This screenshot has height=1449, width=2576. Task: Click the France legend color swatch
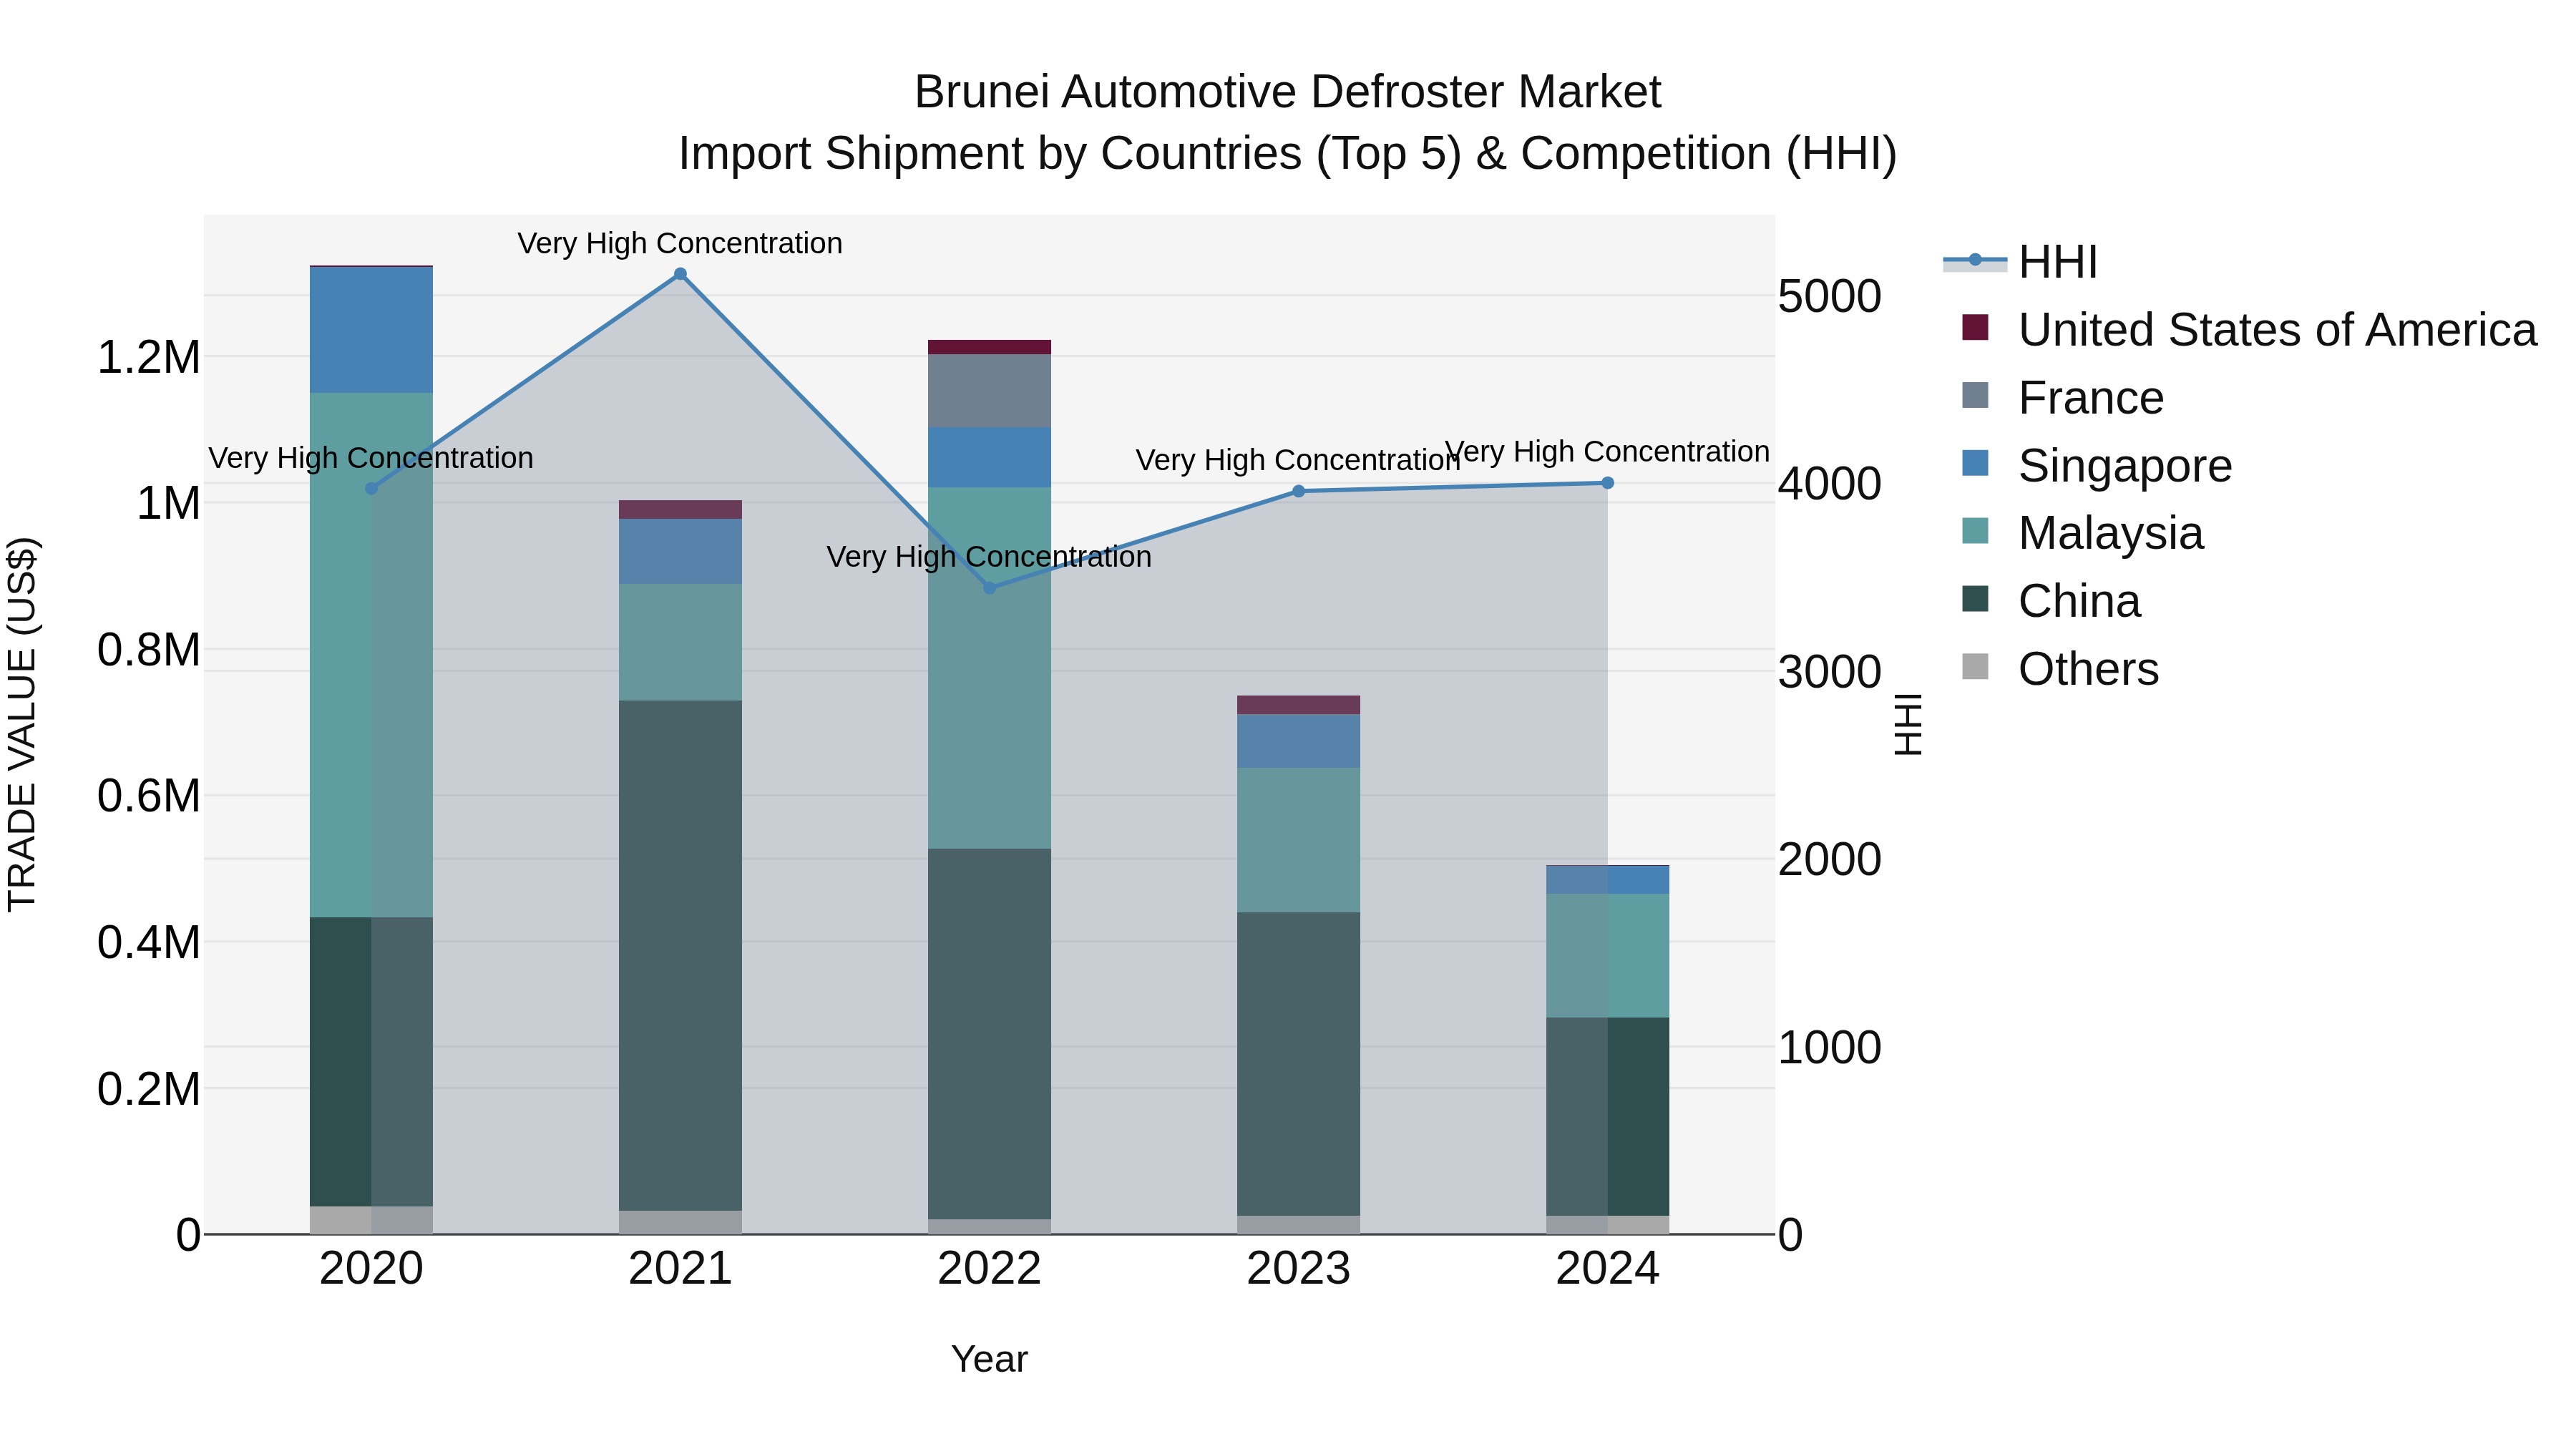point(1975,395)
